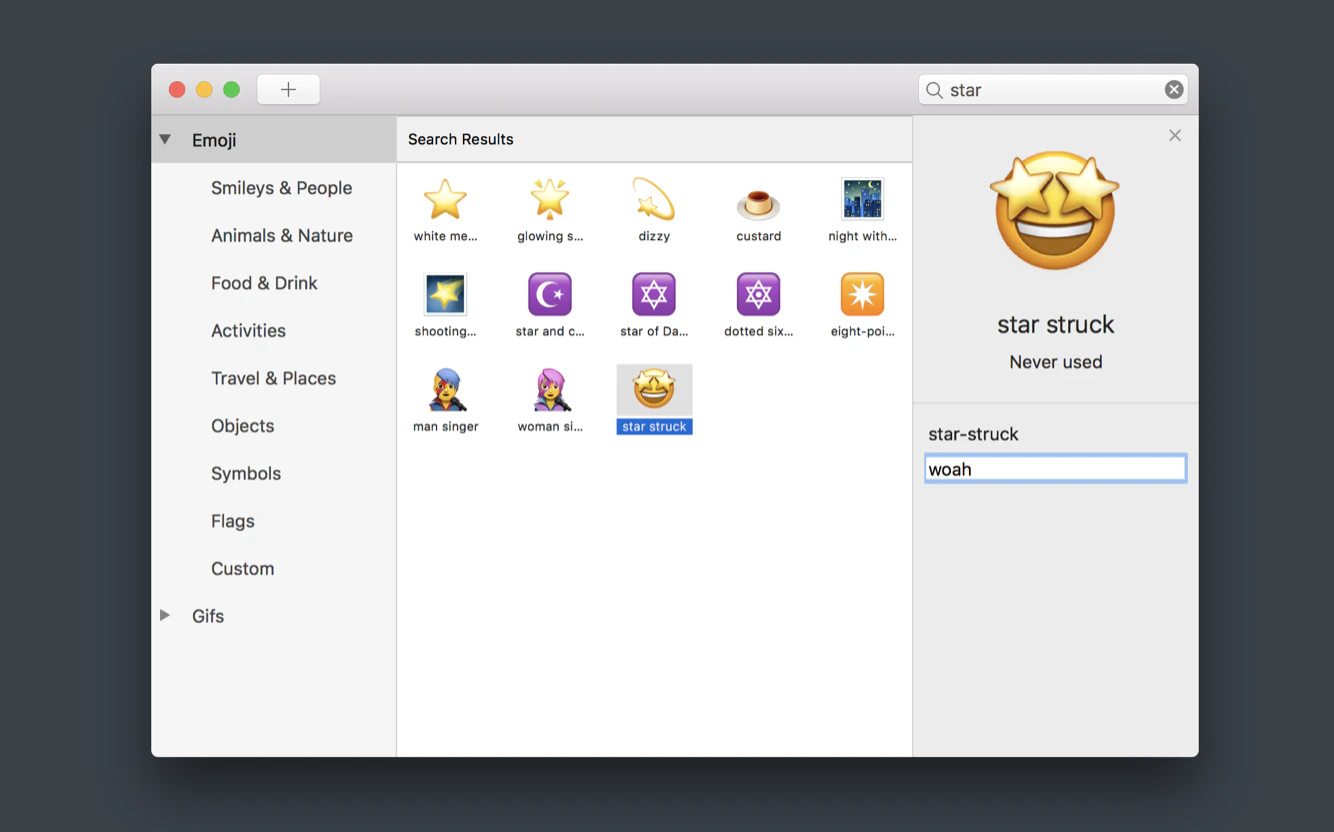
Task: Select the glowing star emoji
Action: pyautogui.click(x=549, y=200)
